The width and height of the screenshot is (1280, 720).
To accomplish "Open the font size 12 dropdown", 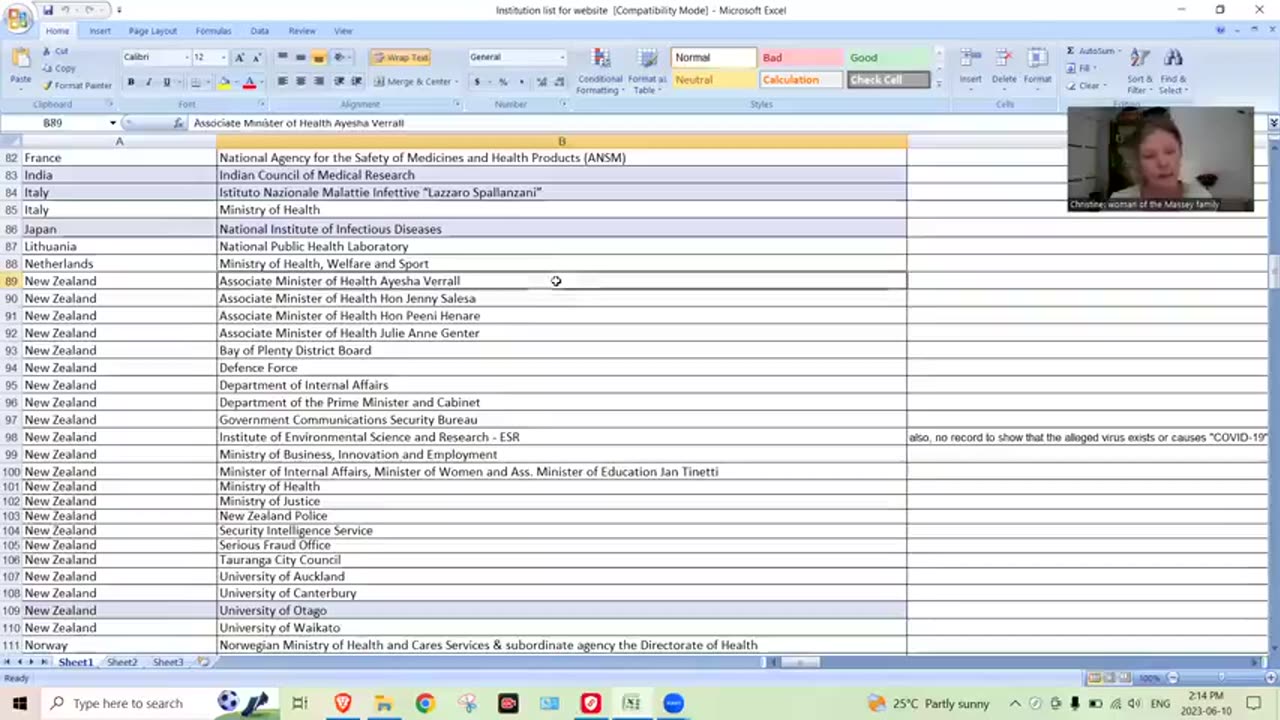I will [x=224, y=57].
